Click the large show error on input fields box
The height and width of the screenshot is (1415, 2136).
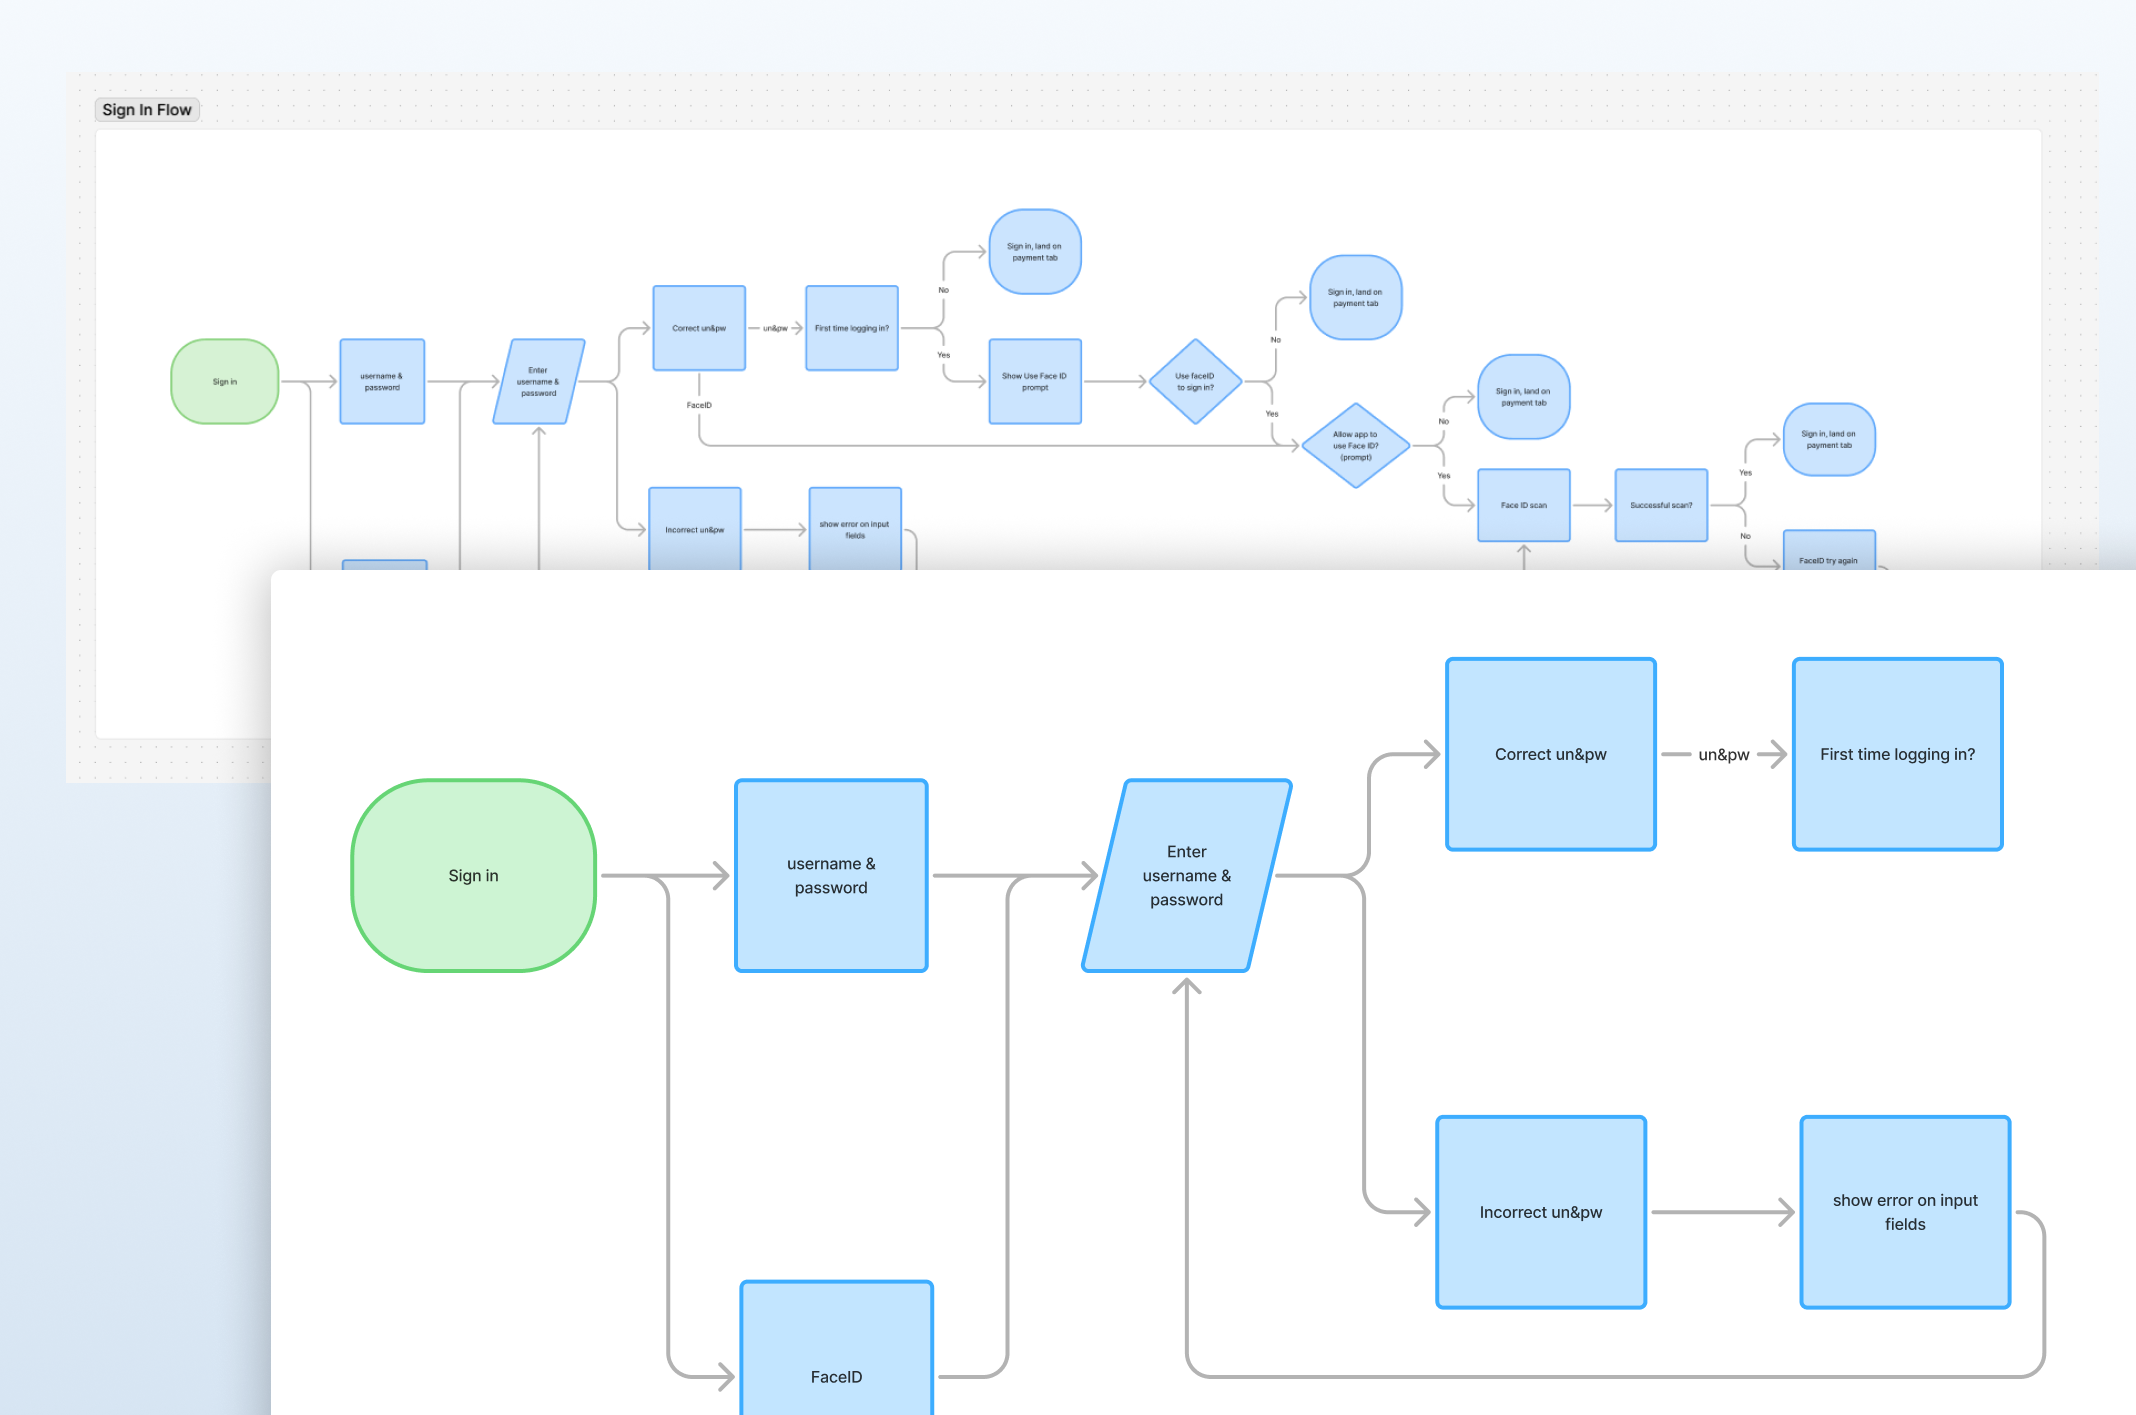coord(1904,1212)
